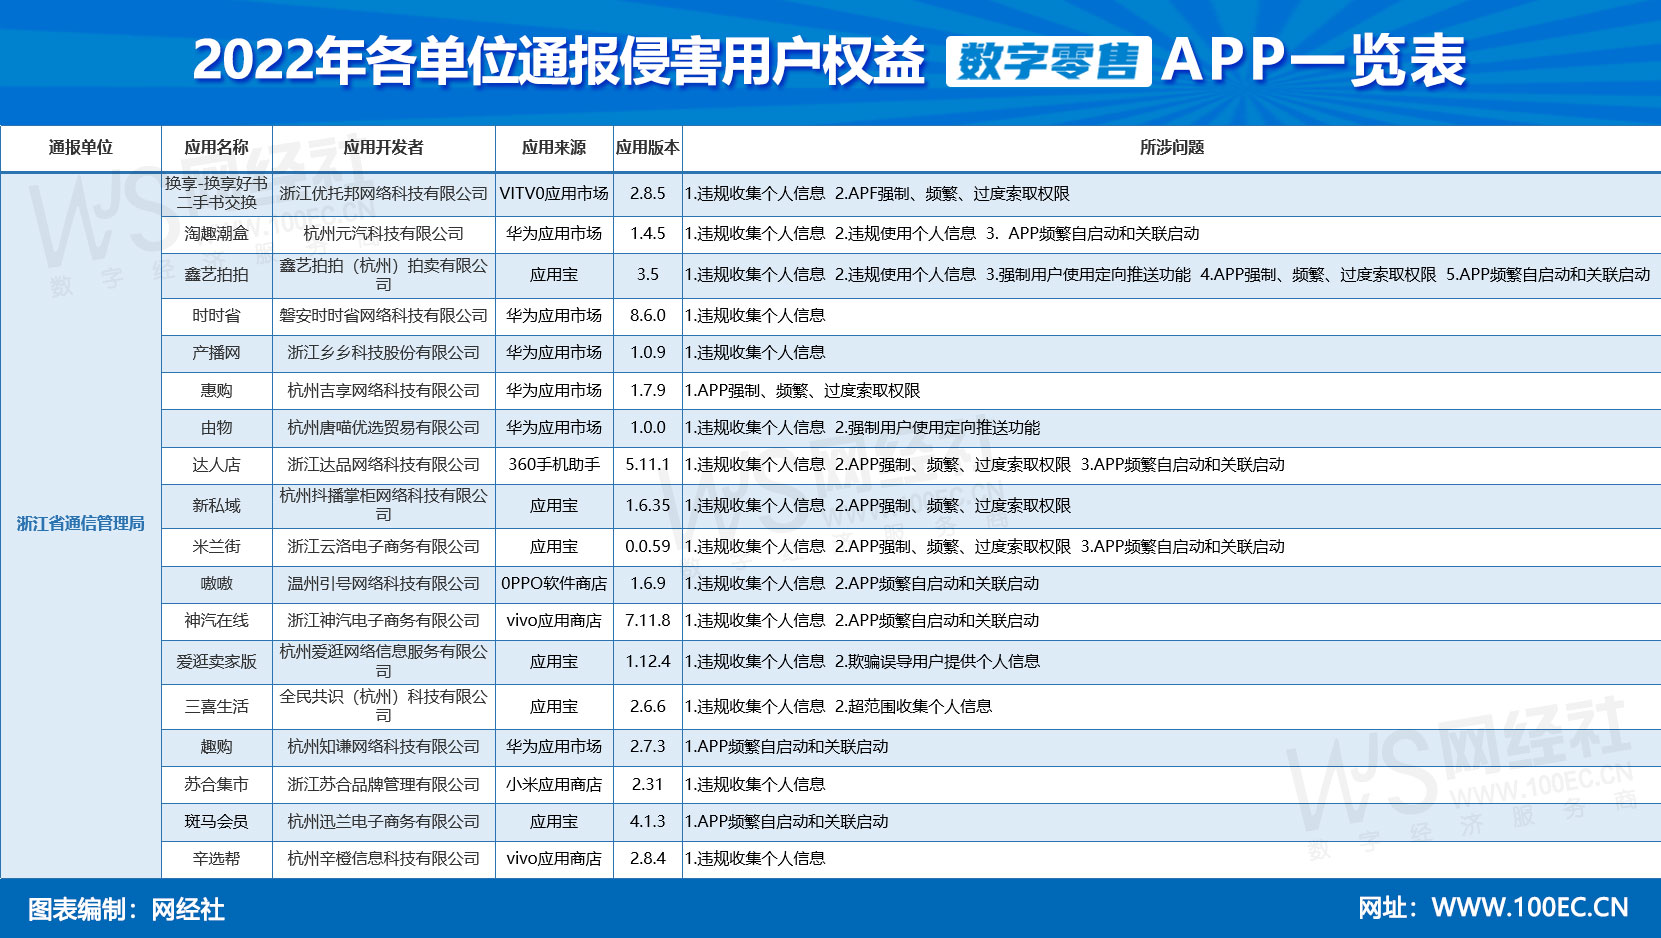
Task: Click developer 浙江乡乡科技股份有限公司
Action: [x=384, y=353]
